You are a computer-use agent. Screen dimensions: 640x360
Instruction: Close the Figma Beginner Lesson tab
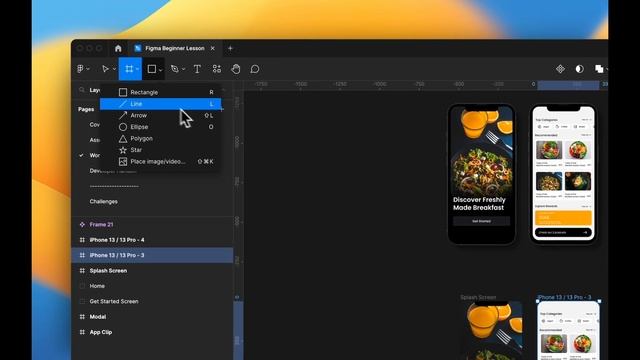point(213,48)
